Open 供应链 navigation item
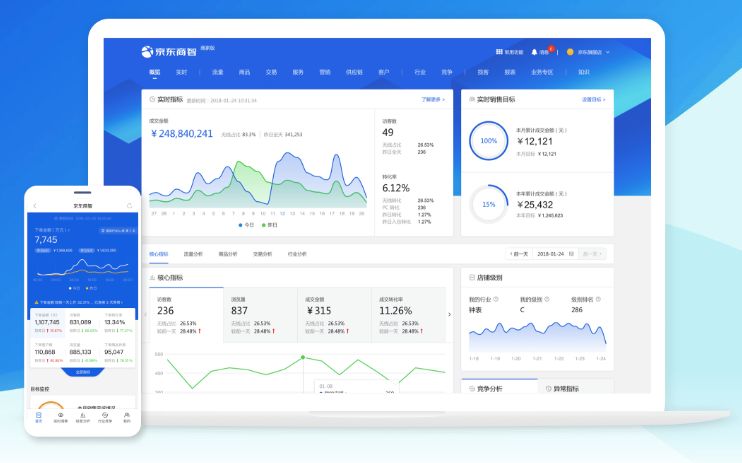Screen dimensions: 742x463 tap(354, 72)
